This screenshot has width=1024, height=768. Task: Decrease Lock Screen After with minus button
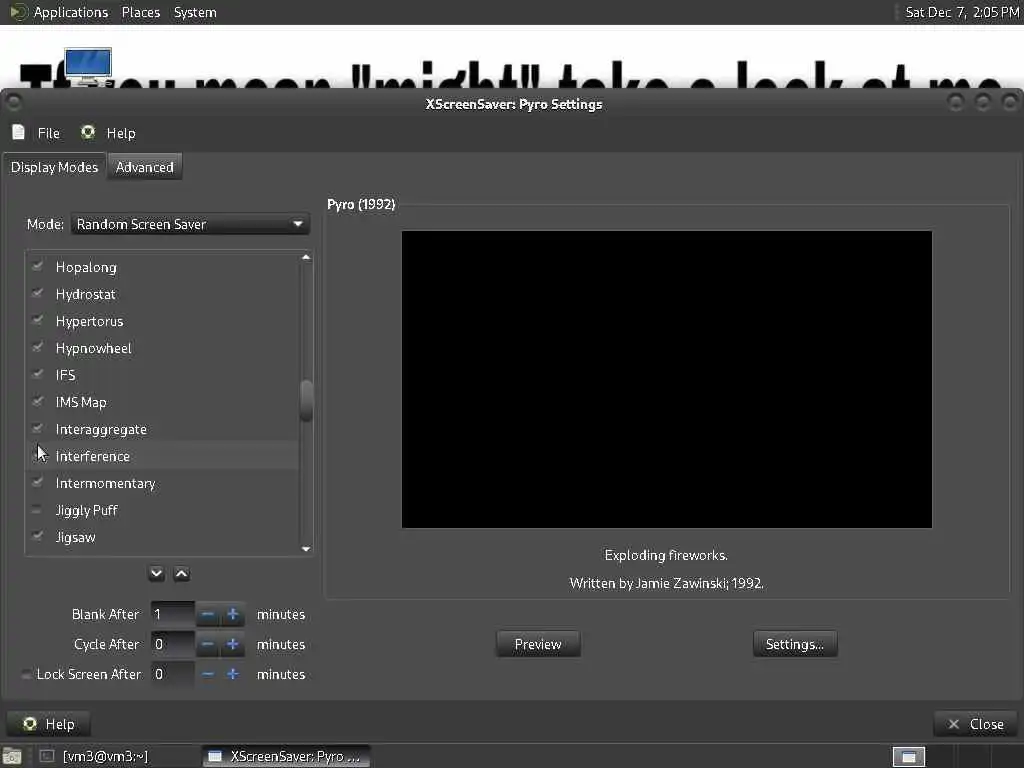(x=208, y=674)
